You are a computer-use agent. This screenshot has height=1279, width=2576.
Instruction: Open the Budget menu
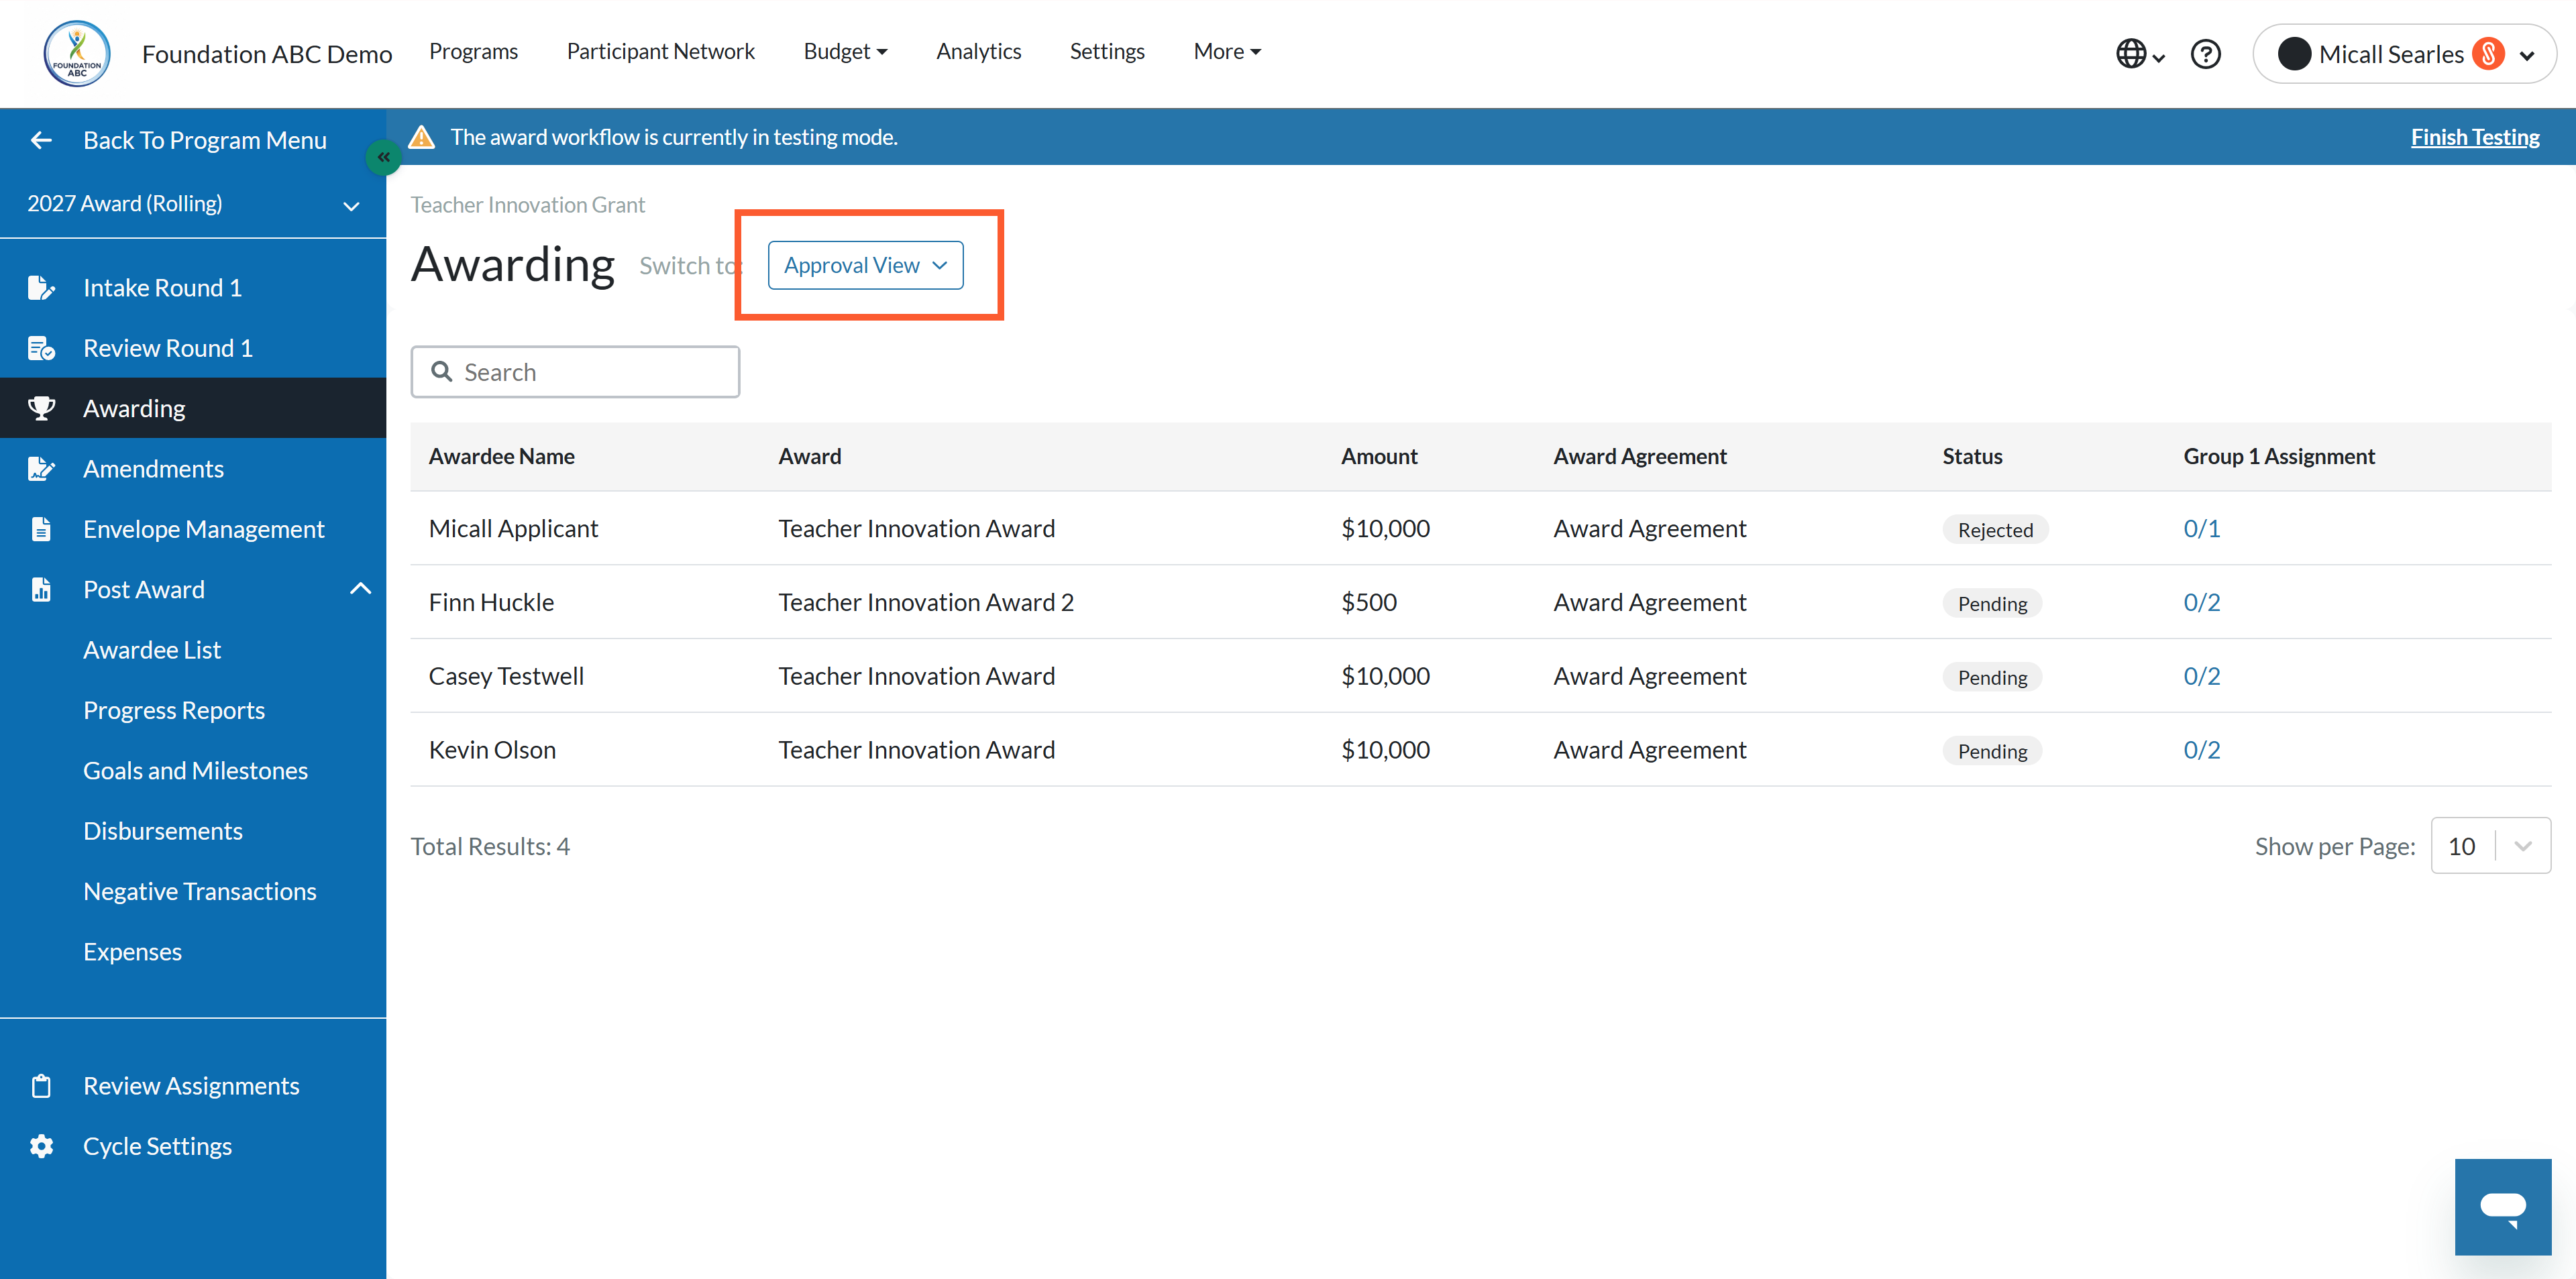coord(845,51)
